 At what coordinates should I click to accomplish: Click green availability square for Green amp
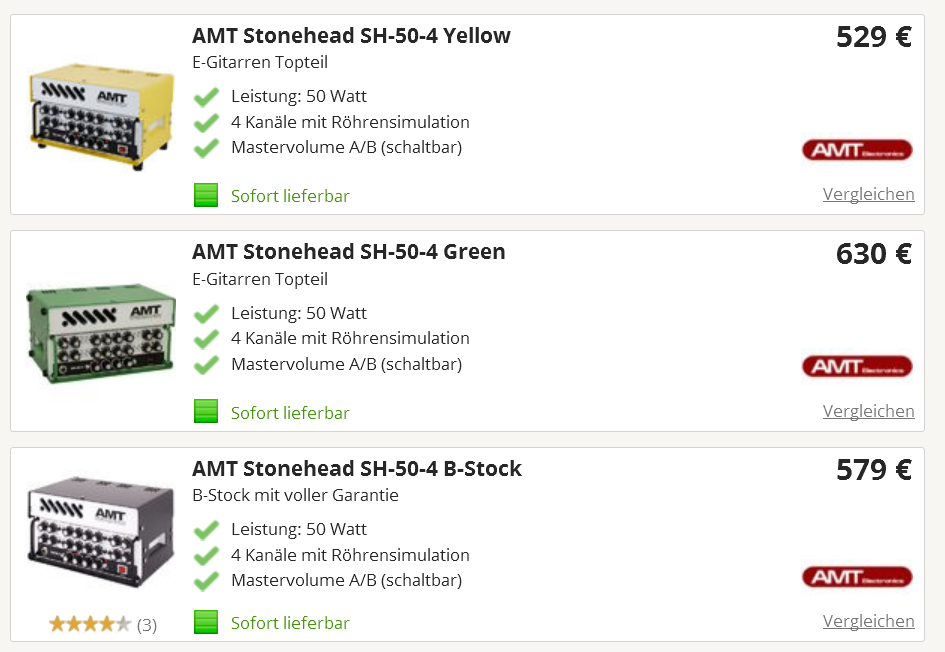coord(206,412)
